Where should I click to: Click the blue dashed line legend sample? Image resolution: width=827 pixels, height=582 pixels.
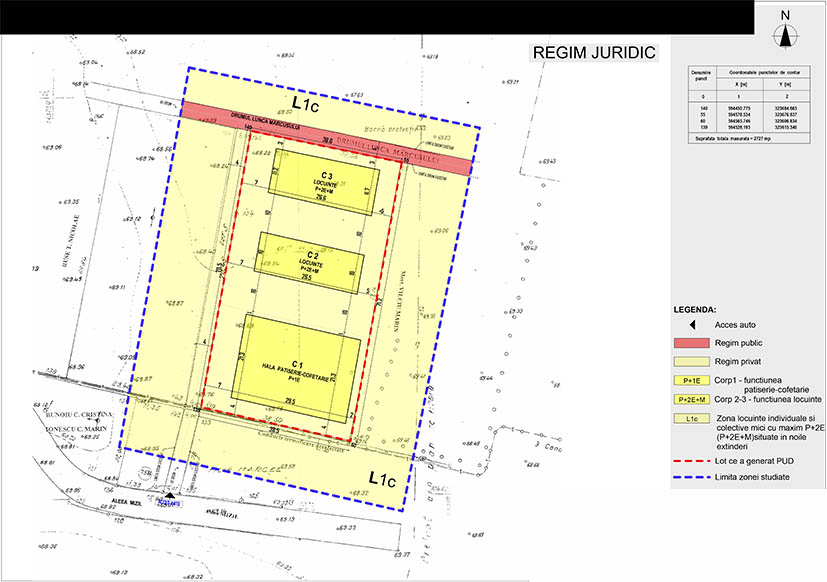[691, 477]
